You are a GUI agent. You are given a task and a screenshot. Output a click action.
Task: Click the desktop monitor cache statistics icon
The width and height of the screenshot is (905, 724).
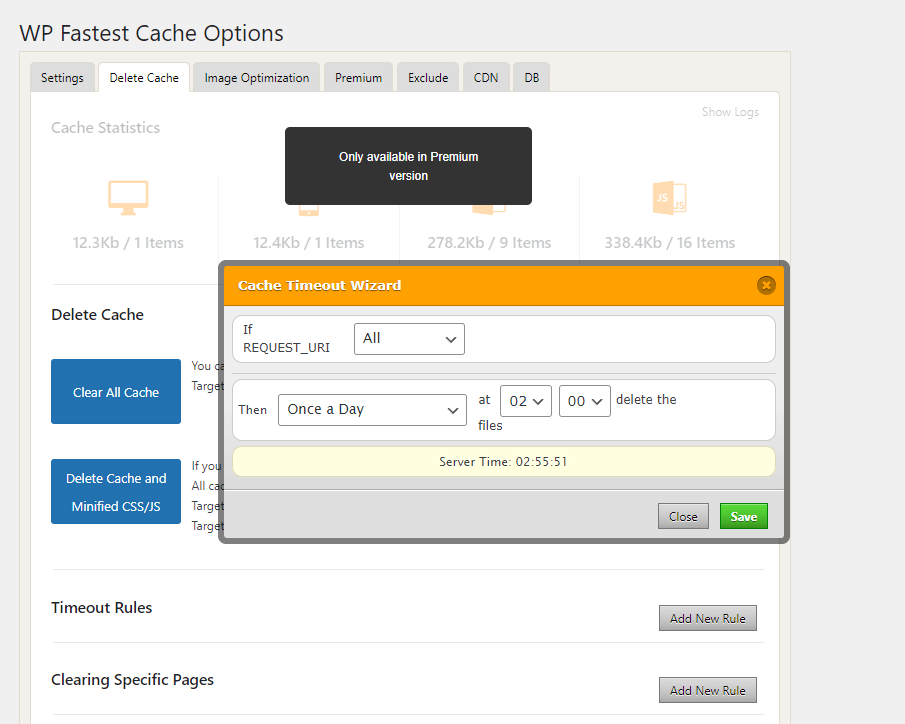[x=128, y=197]
